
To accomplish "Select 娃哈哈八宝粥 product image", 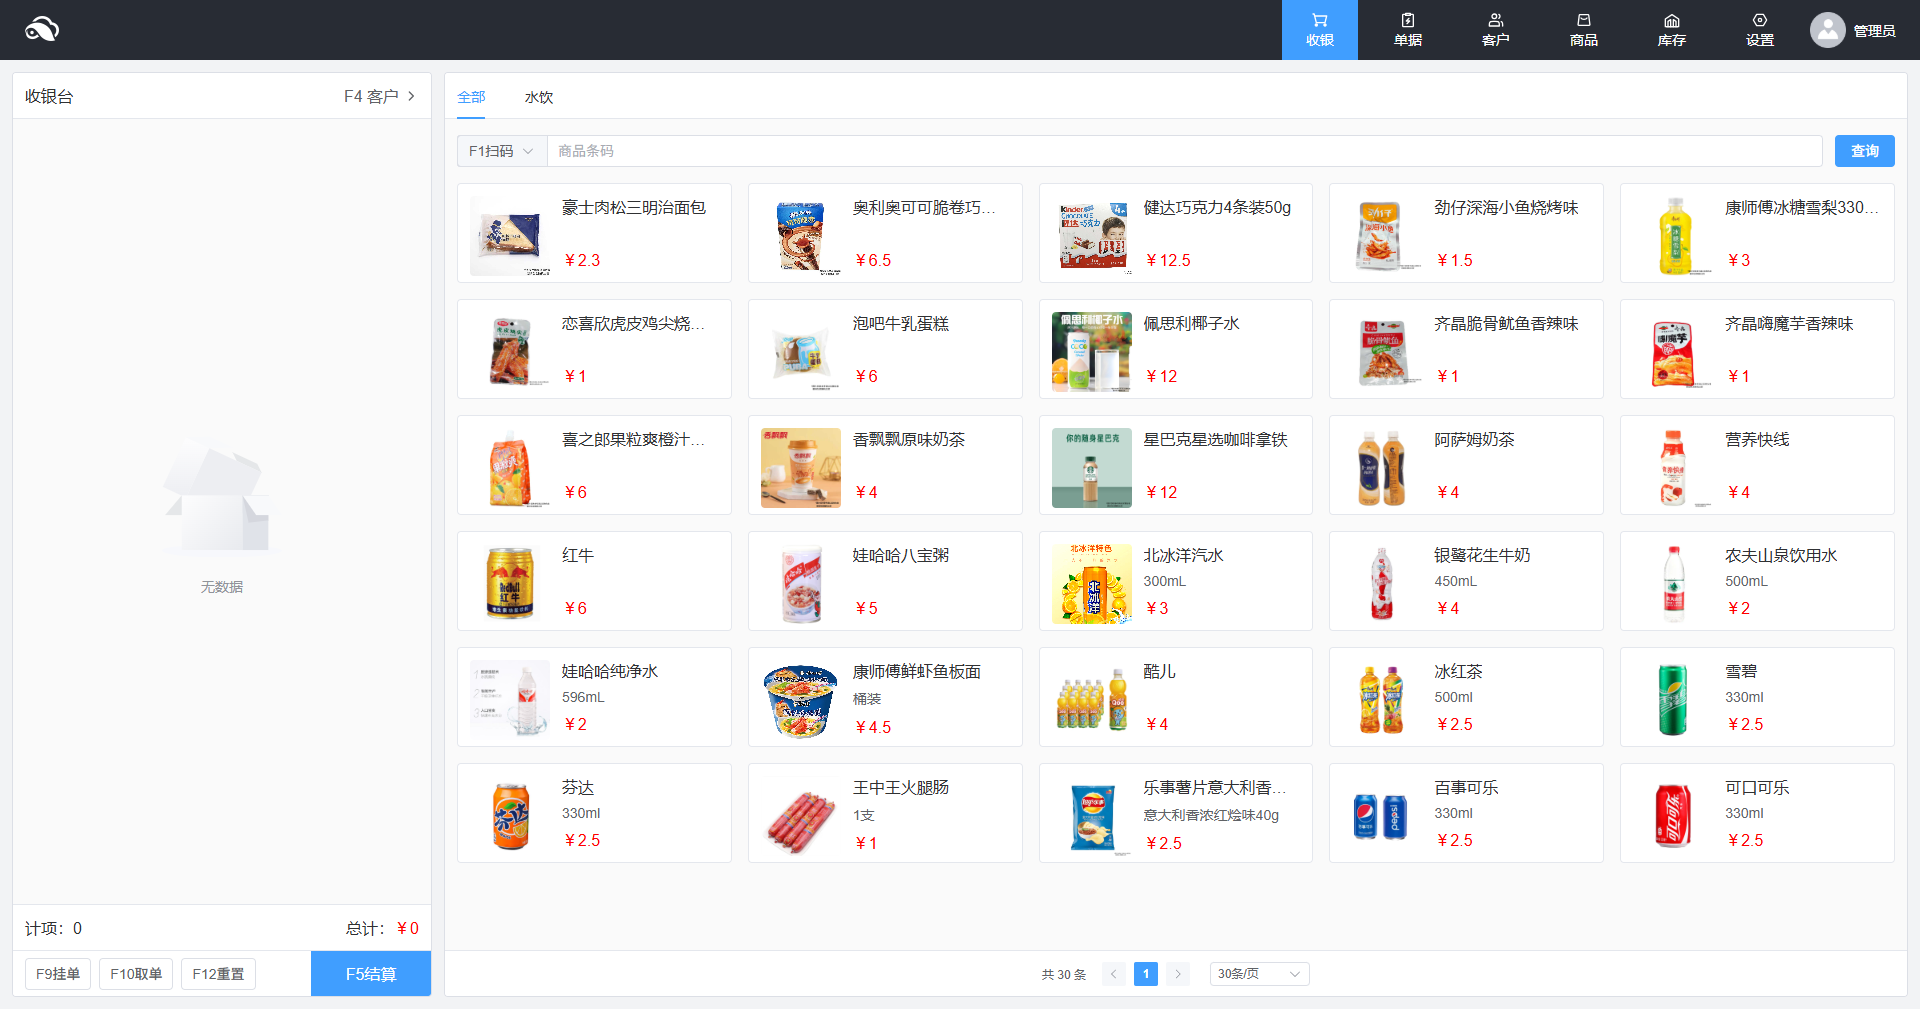I will pyautogui.click(x=801, y=584).
